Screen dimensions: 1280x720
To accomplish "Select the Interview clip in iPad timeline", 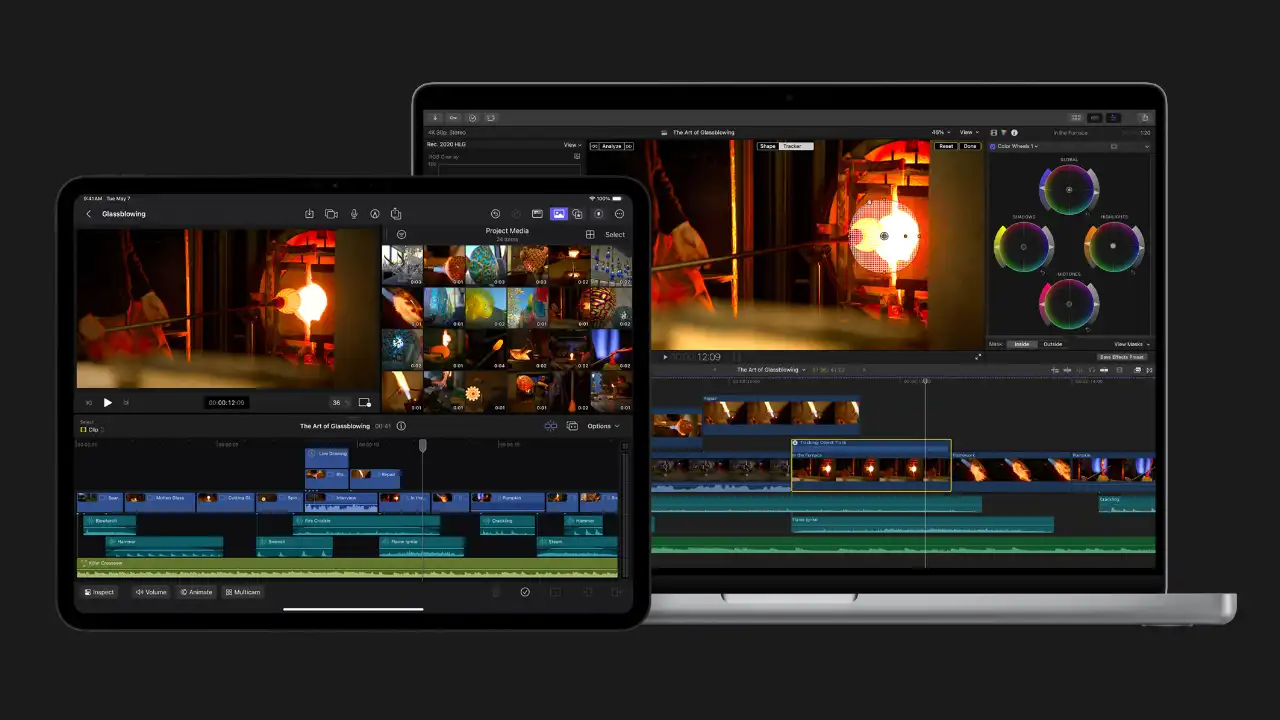I will pyautogui.click(x=341, y=501).
